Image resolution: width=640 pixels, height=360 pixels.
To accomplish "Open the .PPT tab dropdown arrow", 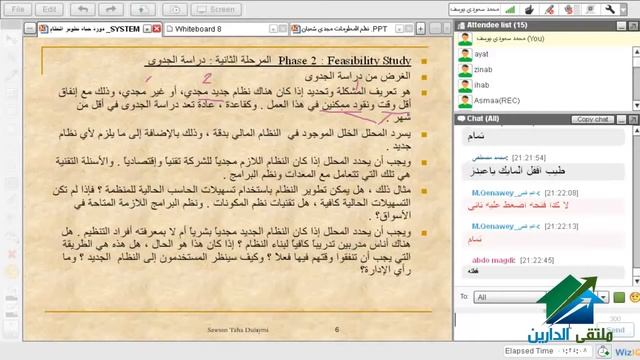I will pos(399,29).
